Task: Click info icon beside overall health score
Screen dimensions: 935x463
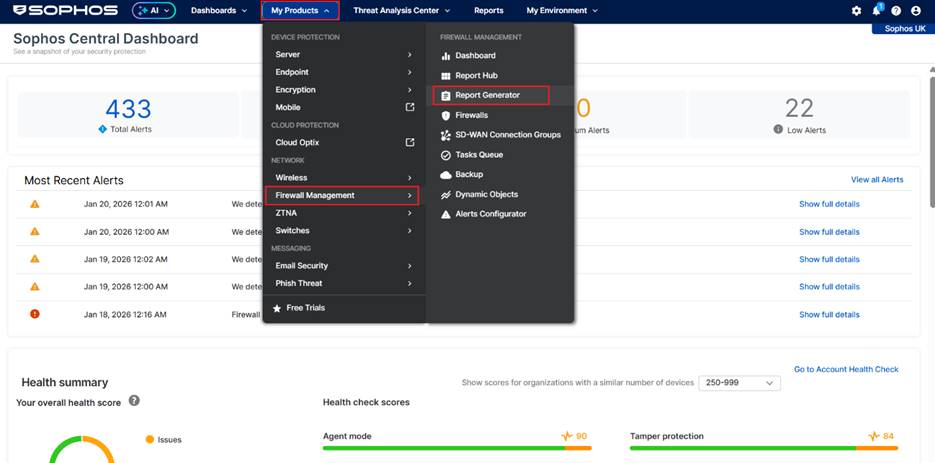Action: tap(134, 401)
